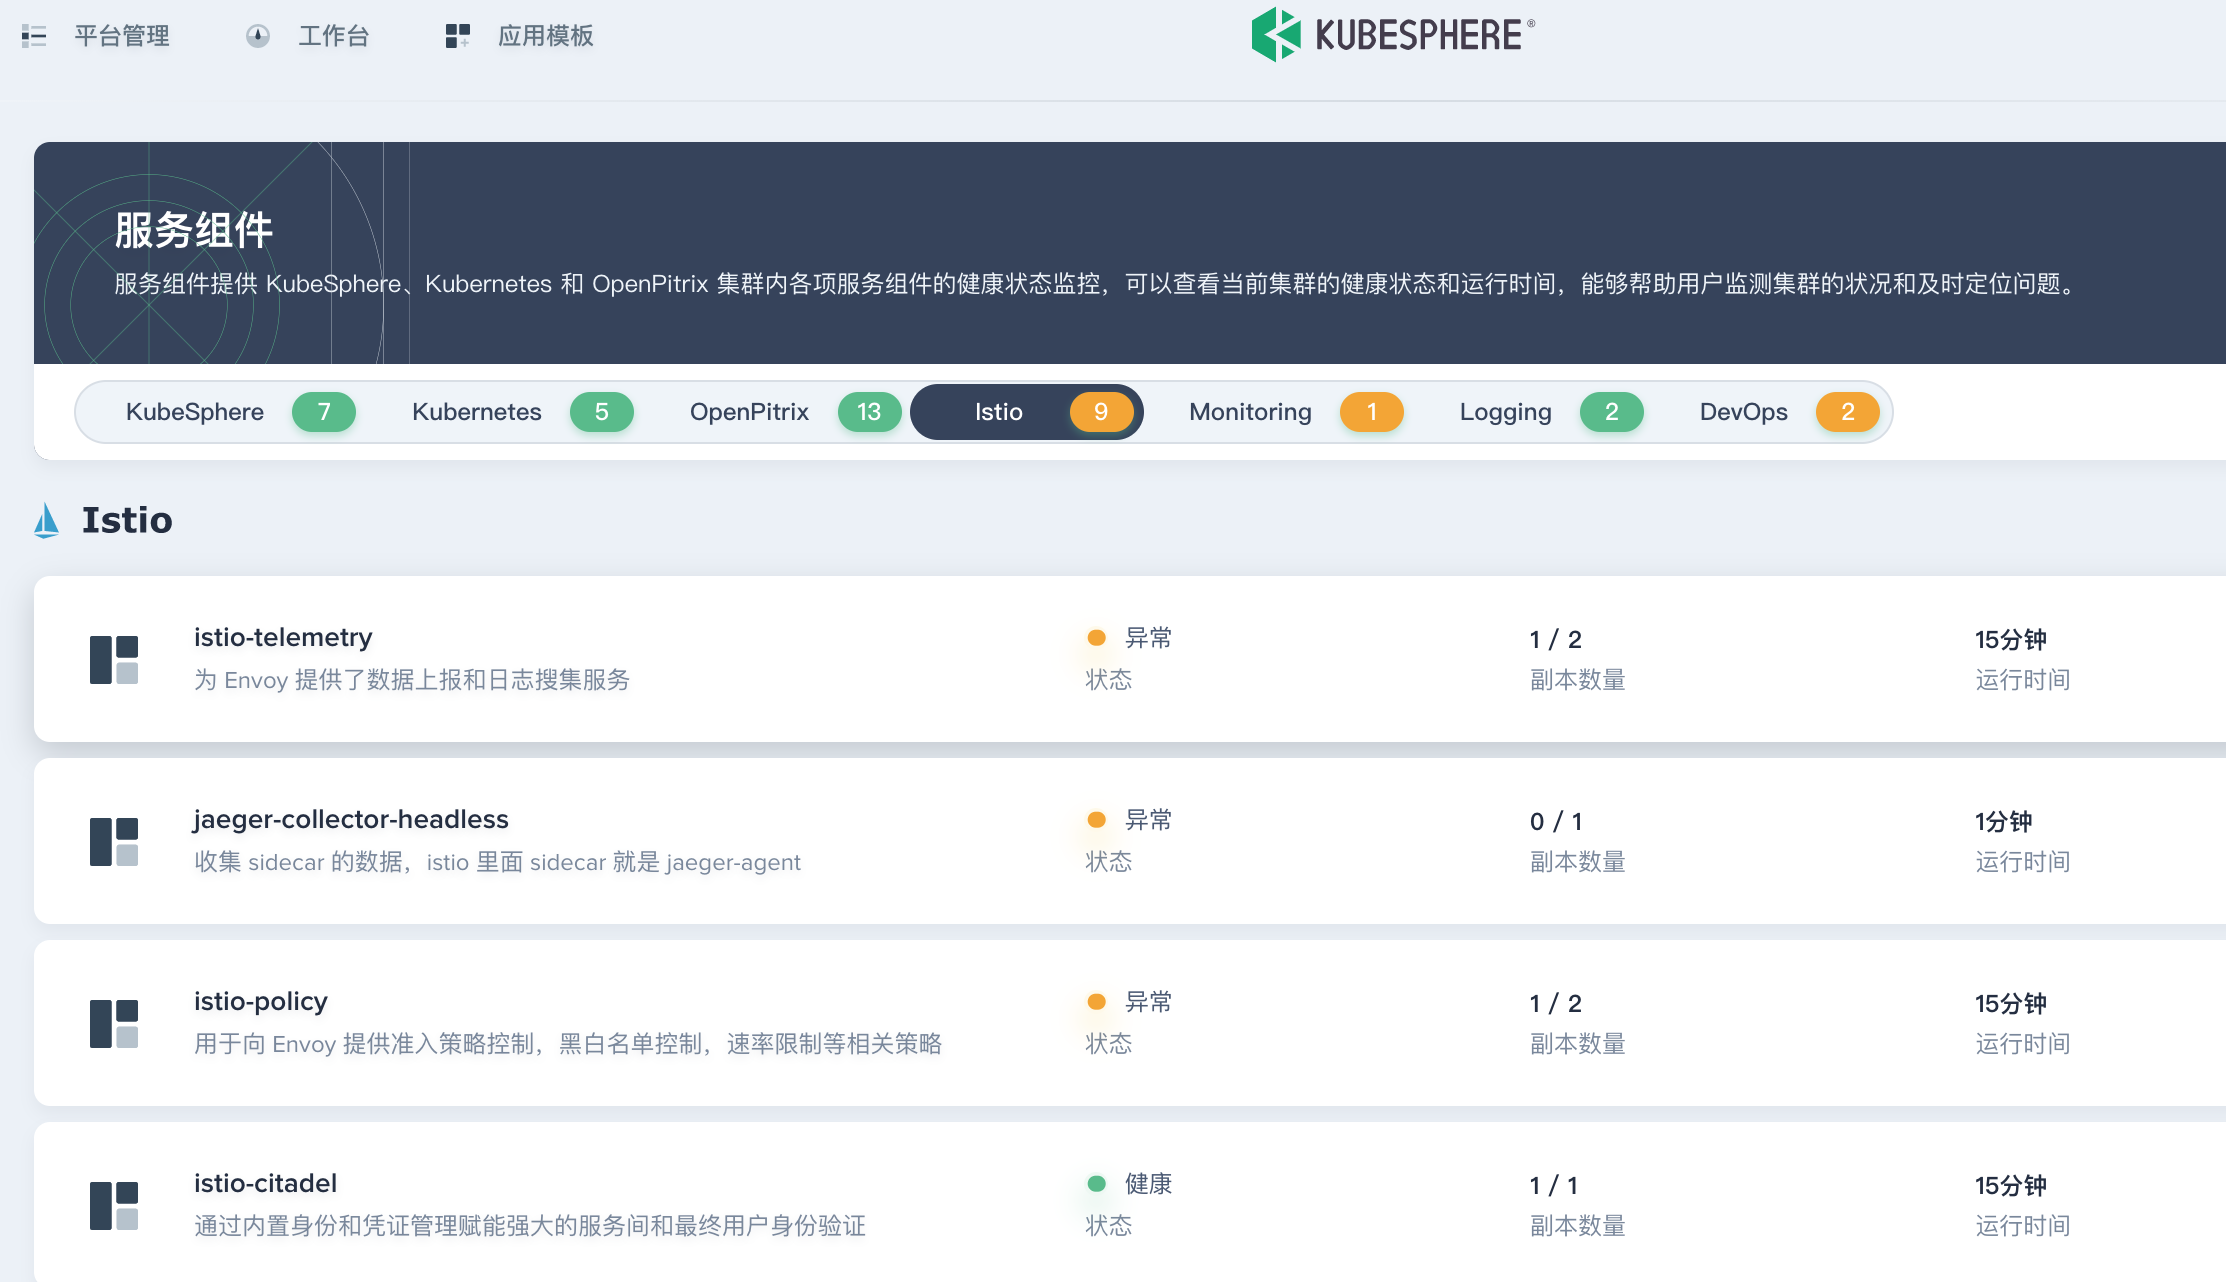Switch to the KubeSphere tab

tap(240, 412)
